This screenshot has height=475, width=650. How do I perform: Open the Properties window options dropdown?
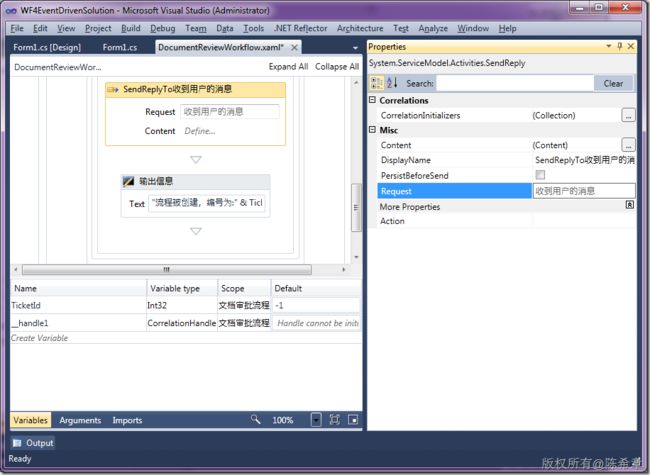[609, 46]
